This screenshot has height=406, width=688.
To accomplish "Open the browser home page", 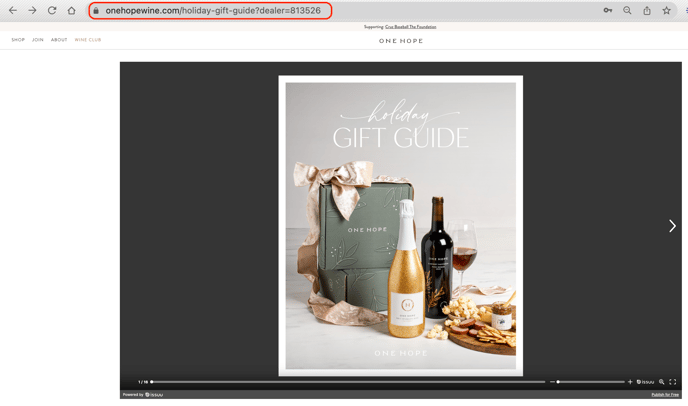I will (x=72, y=11).
